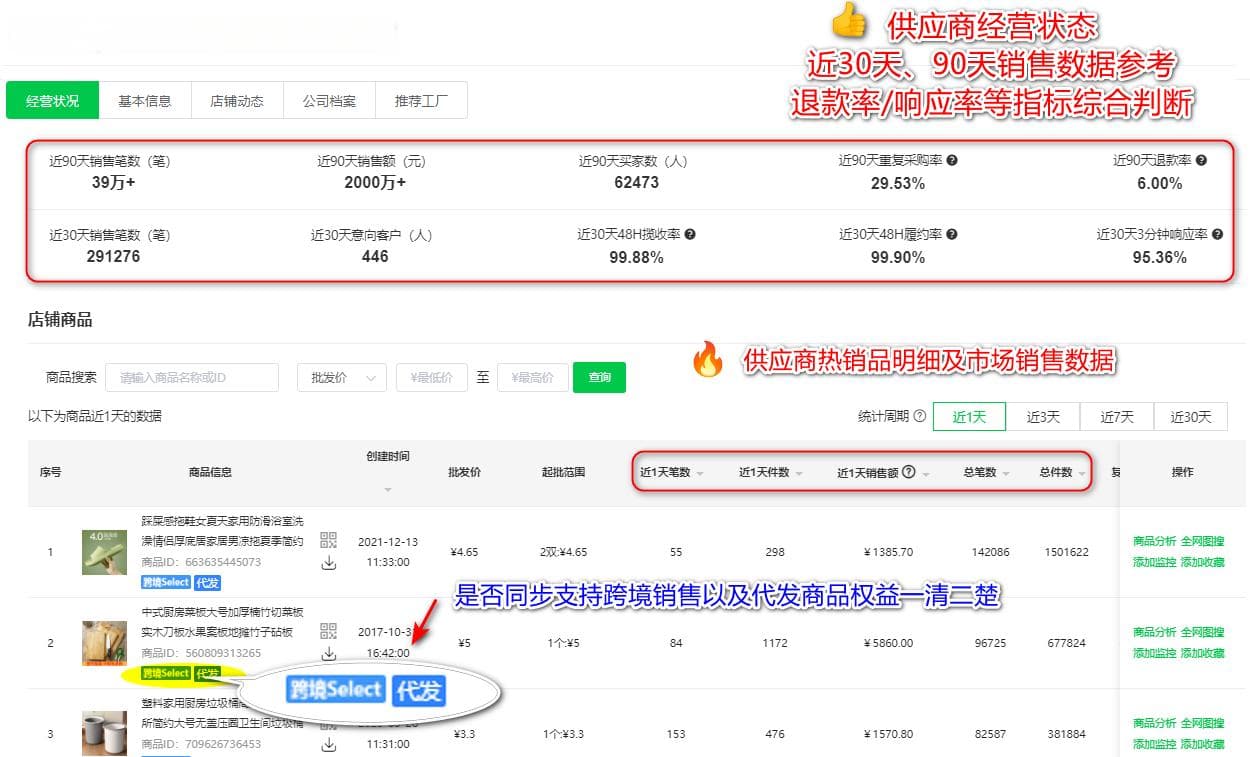
Task: Click total count 142086 cell
Action: [x=991, y=552]
